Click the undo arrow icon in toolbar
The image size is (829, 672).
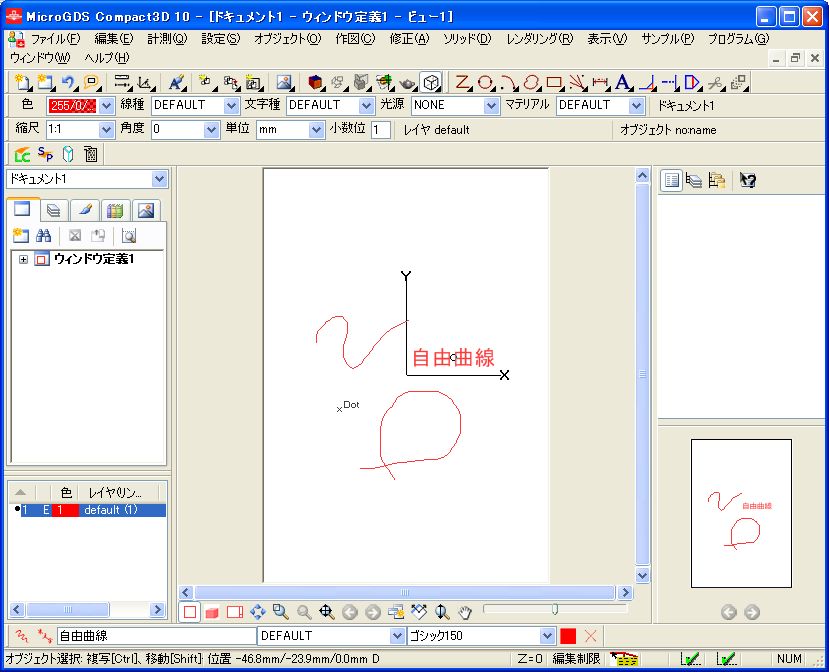[x=68, y=82]
